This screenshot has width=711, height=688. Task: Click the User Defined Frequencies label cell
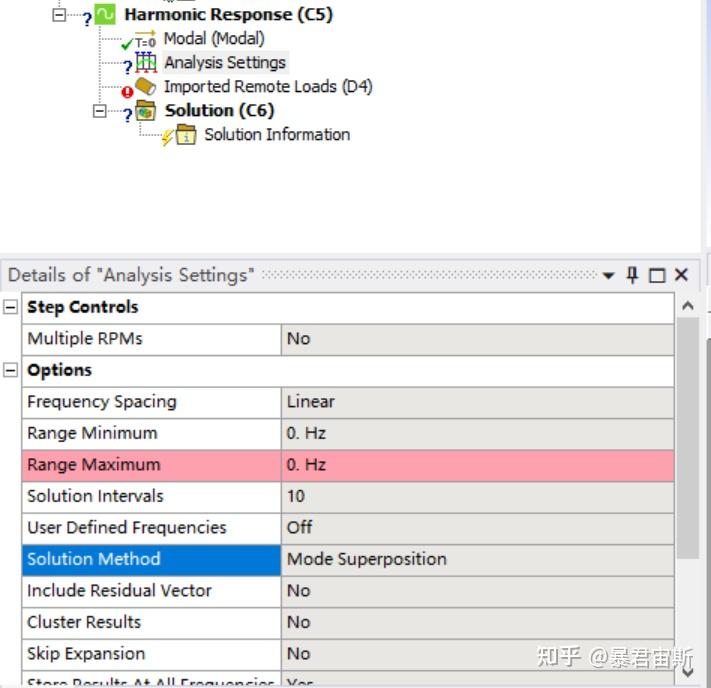(151, 528)
